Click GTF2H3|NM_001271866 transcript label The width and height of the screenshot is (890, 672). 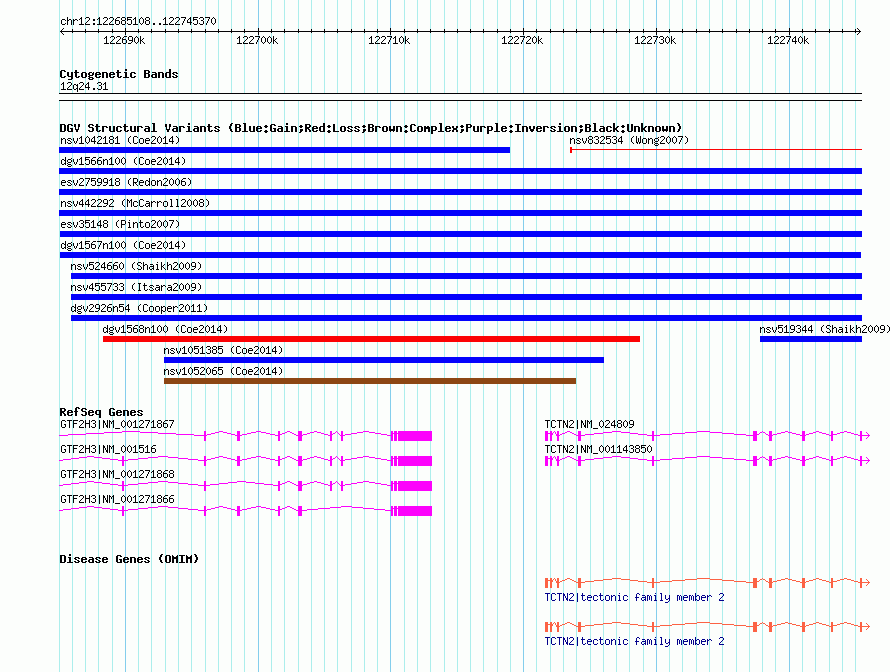117,499
